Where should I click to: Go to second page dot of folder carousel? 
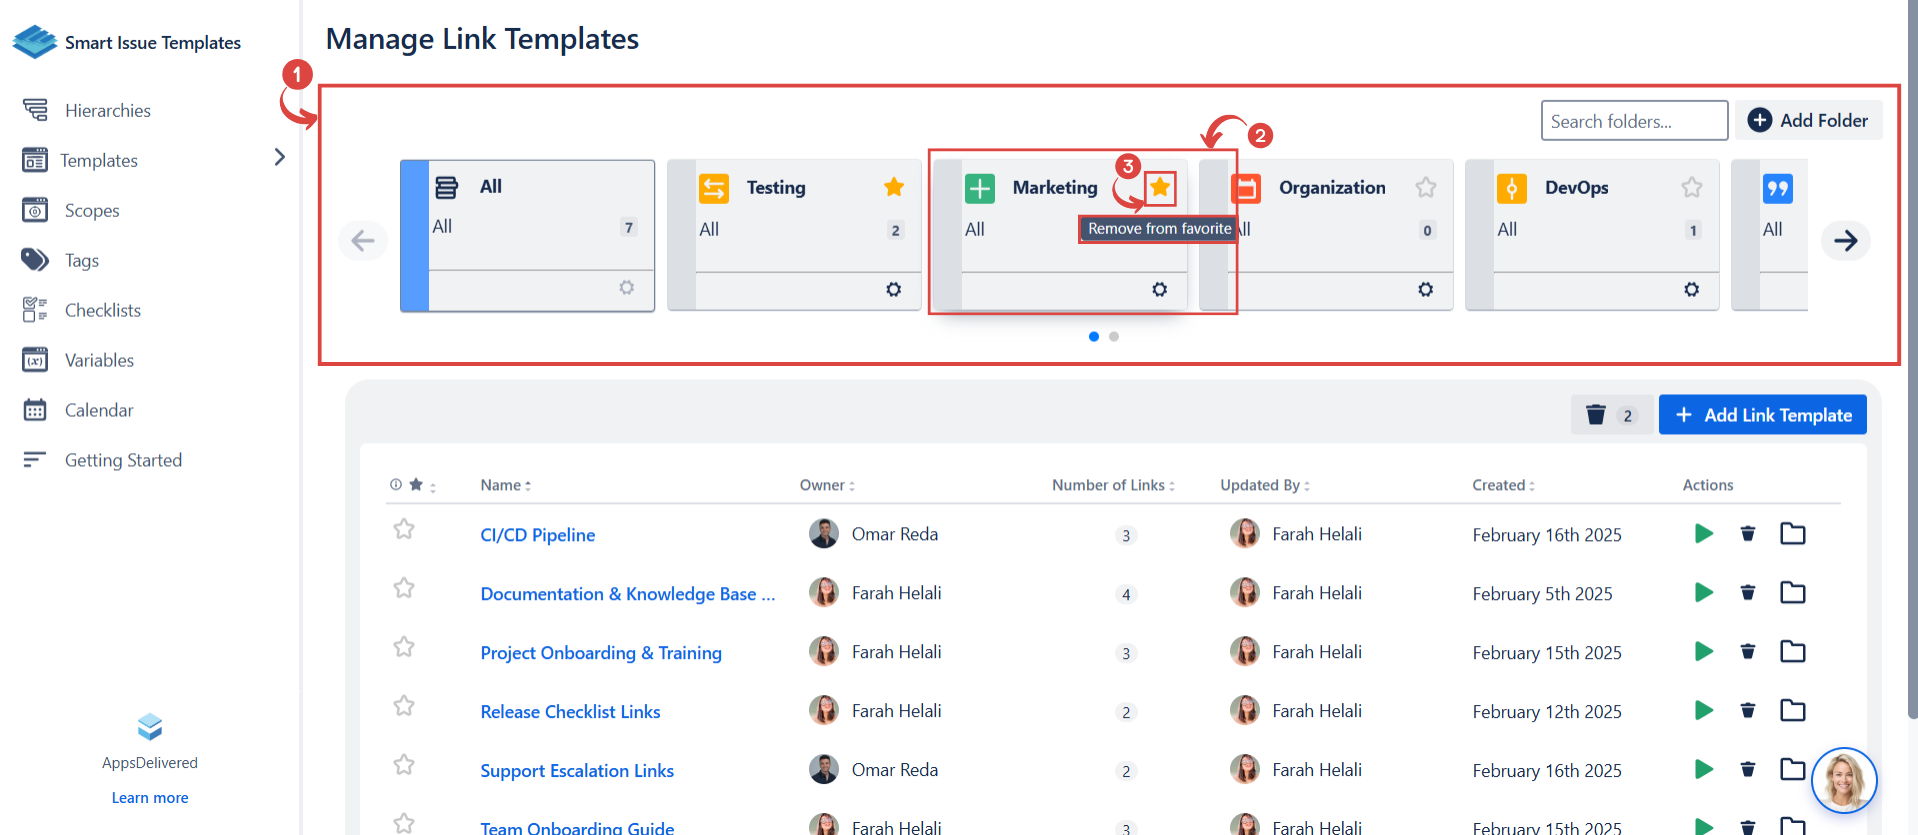pyautogui.click(x=1114, y=337)
